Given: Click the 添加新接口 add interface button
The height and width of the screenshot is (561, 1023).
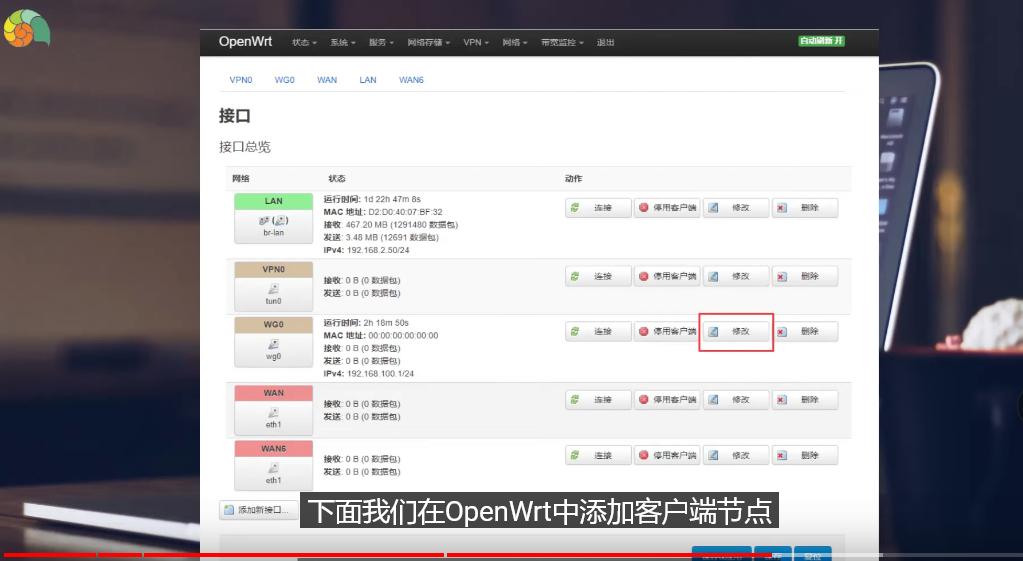Looking at the screenshot, I should (258, 510).
